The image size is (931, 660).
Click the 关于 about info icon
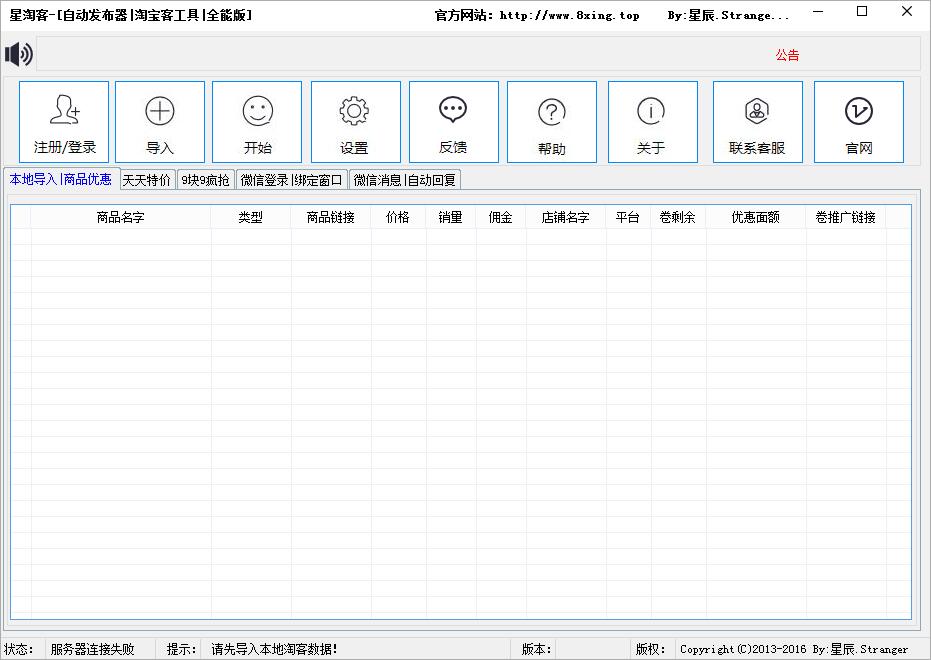coord(652,122)
